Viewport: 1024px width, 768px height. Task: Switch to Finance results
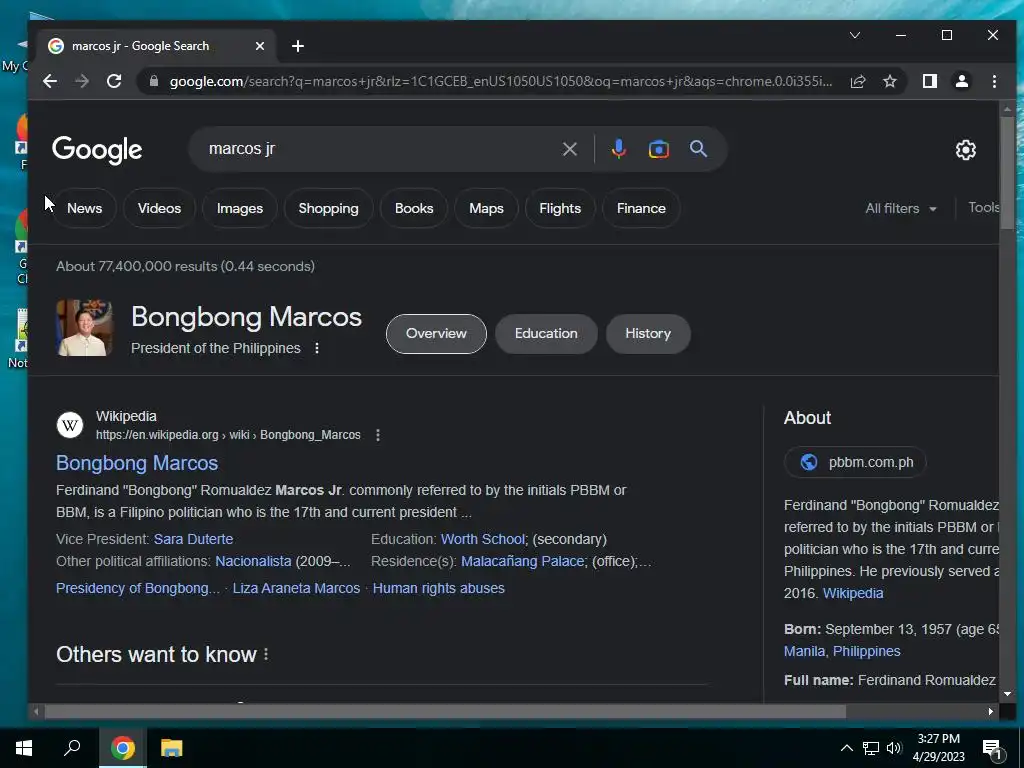tap(641, 208)
